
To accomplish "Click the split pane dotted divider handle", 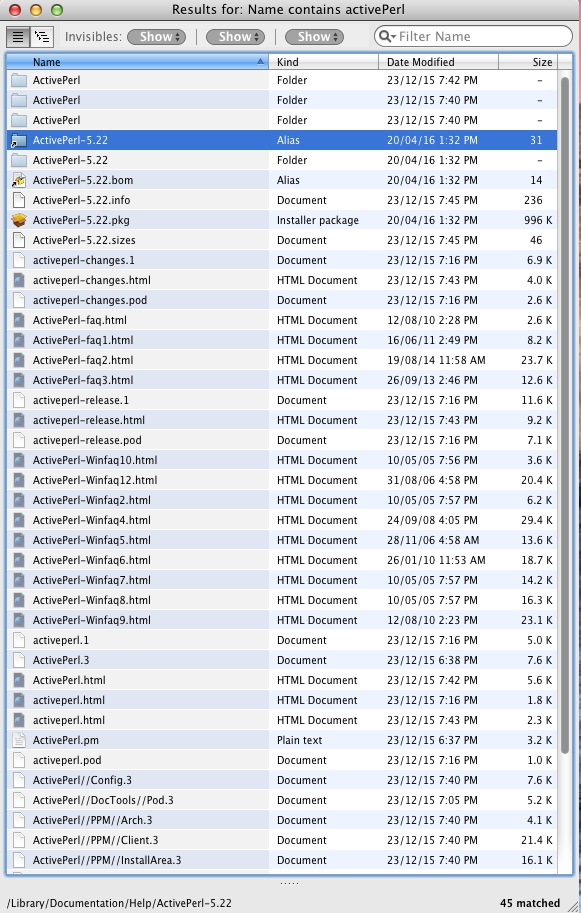I will click(x=289, y=883).
